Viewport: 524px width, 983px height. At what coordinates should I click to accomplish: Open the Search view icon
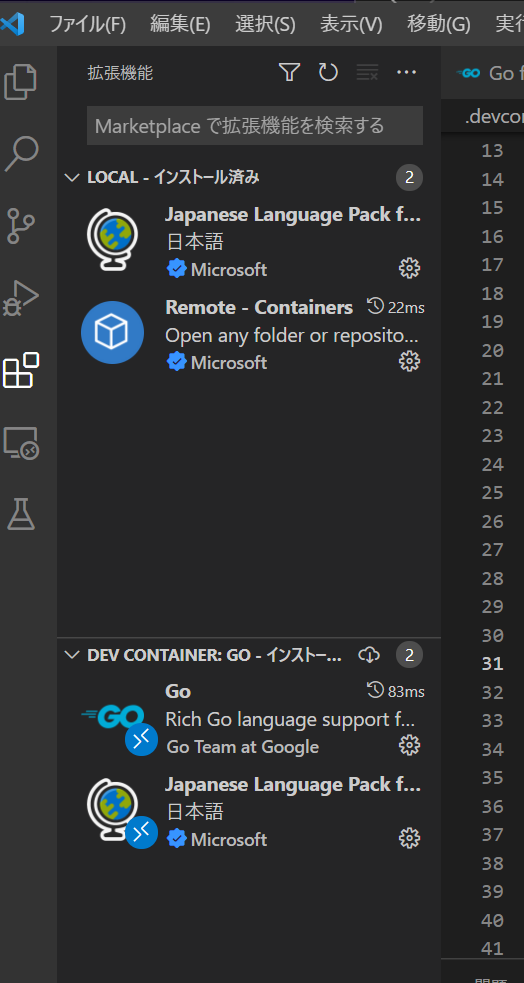pos(22,154)
